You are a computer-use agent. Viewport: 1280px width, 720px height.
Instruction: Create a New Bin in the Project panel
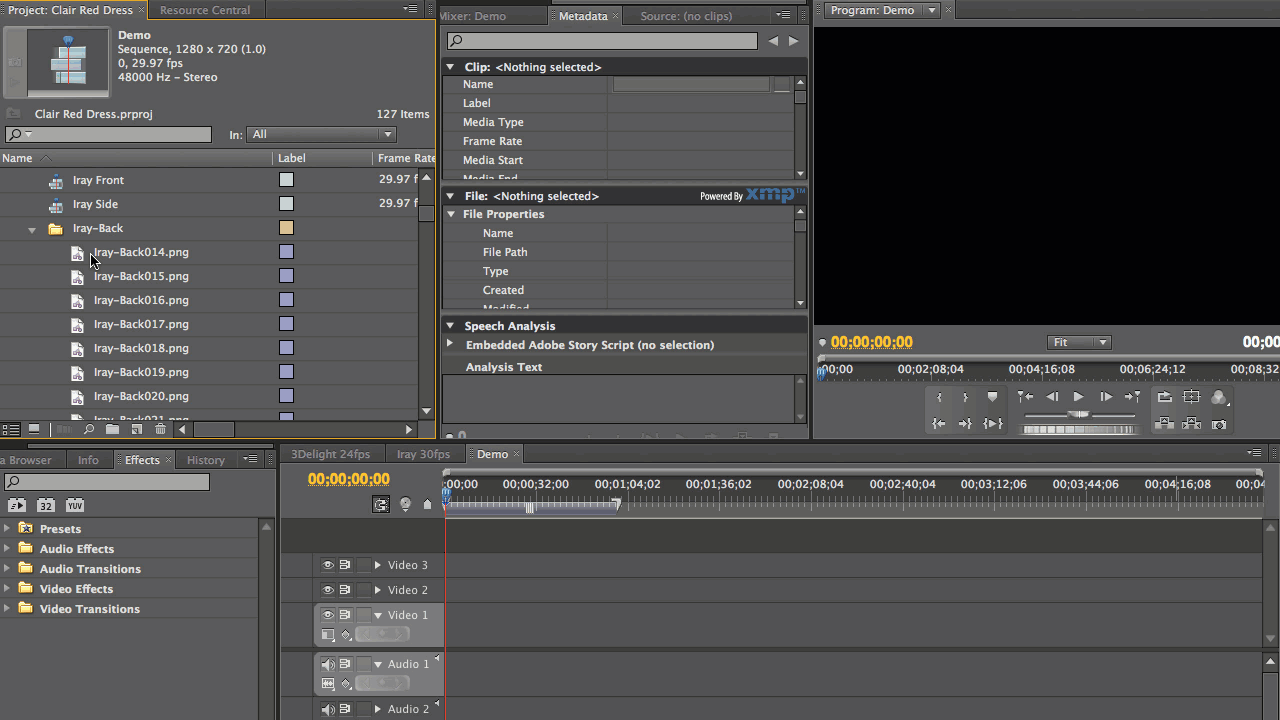tap(112, 429)
